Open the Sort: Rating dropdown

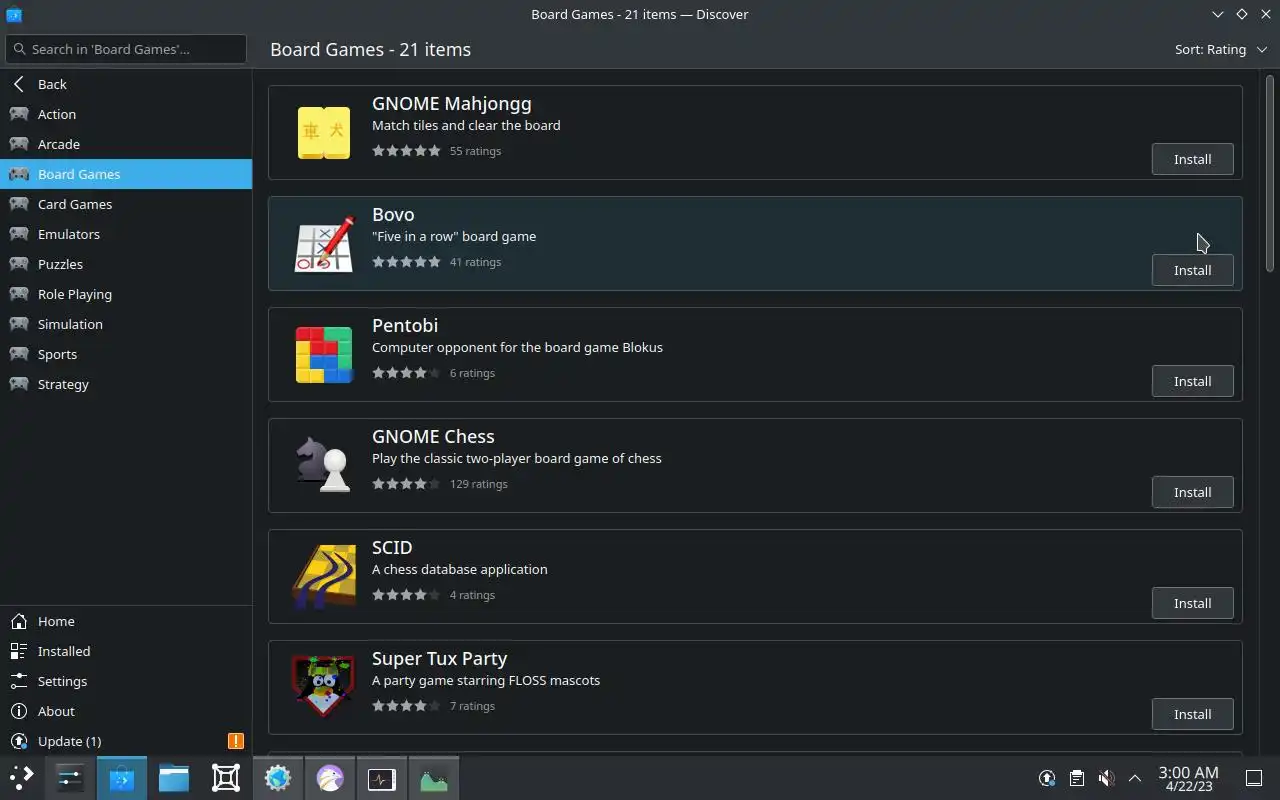pos(1220,49)
